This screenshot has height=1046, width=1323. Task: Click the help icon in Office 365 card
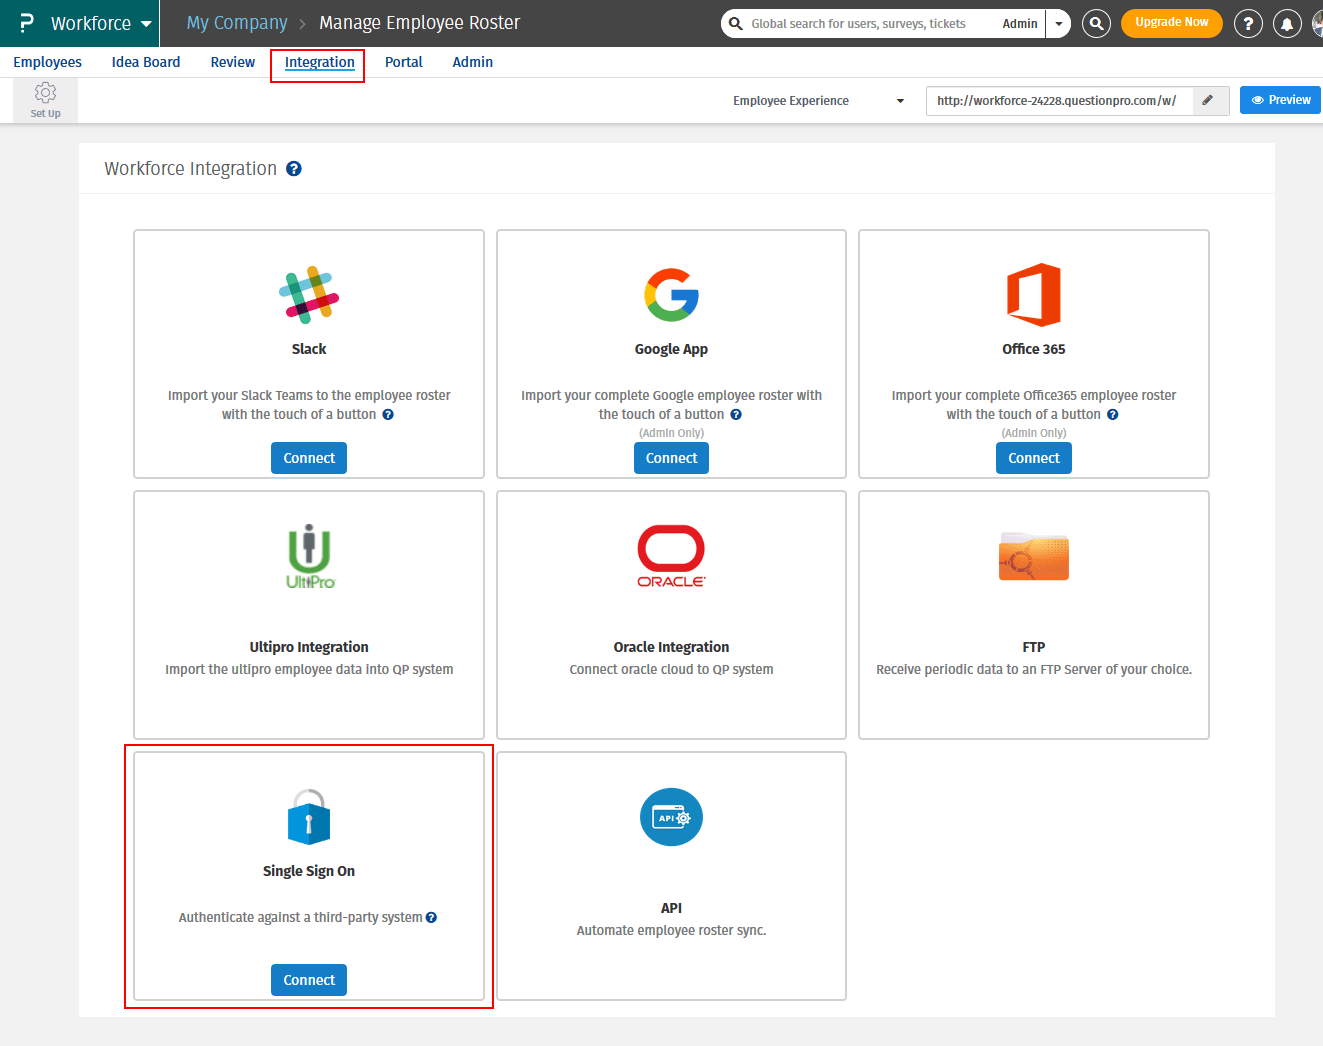click(1113, 415)
